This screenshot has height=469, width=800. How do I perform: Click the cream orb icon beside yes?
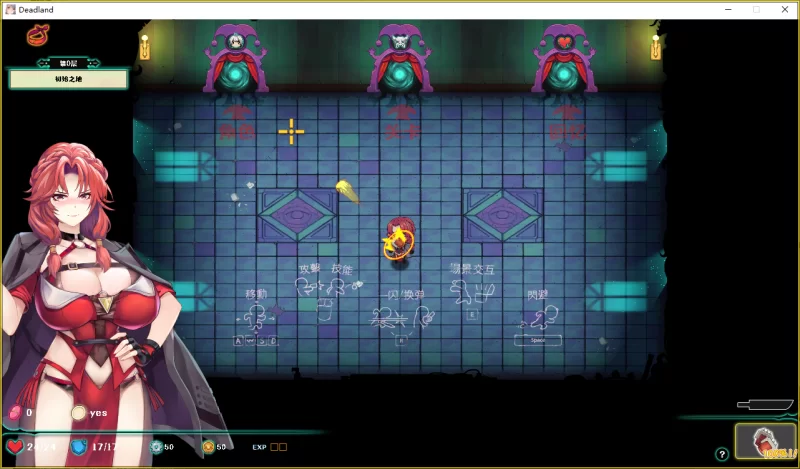coord(79,413)
